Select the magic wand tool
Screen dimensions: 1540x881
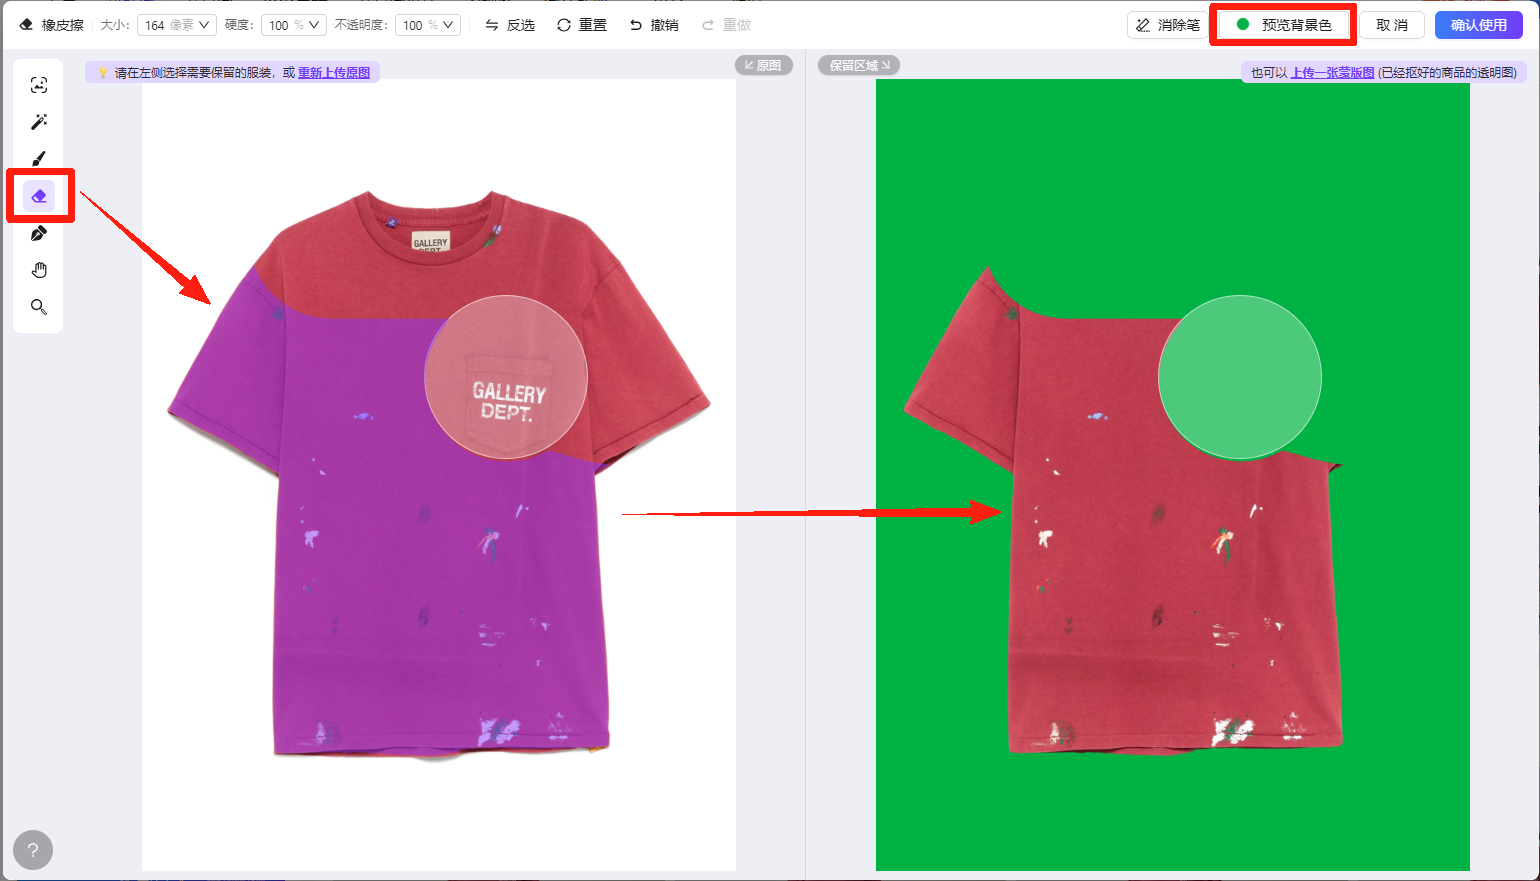pos(39,122)
